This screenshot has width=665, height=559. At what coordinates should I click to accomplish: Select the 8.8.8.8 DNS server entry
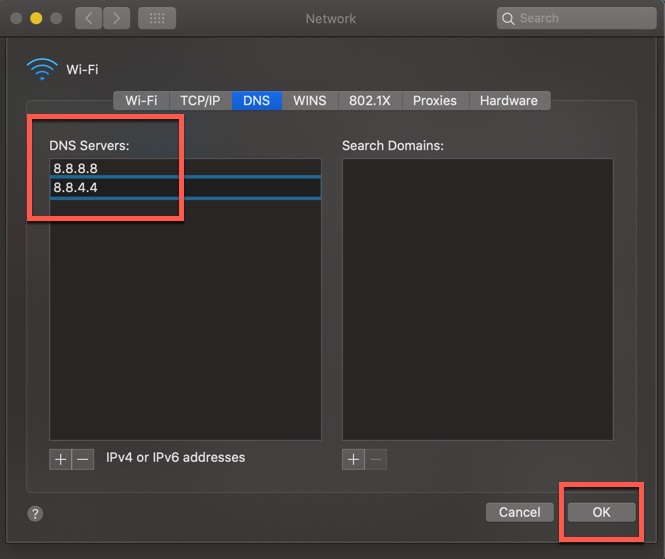coord(185,169)
